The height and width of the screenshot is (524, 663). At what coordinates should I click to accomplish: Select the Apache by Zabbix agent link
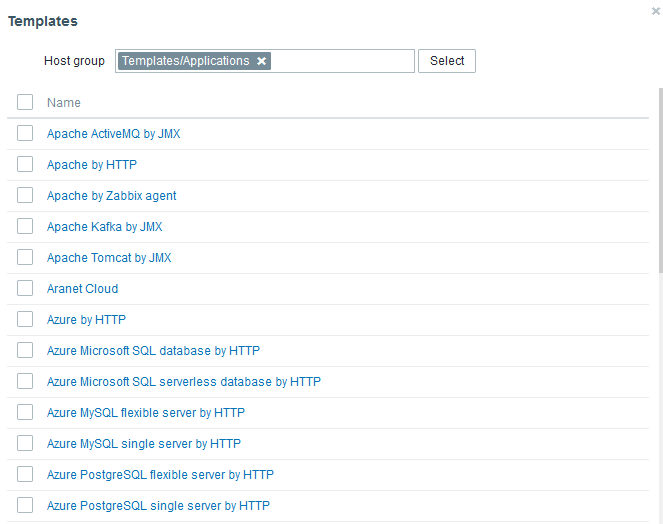pyautogui.click(x=112, y=196)
